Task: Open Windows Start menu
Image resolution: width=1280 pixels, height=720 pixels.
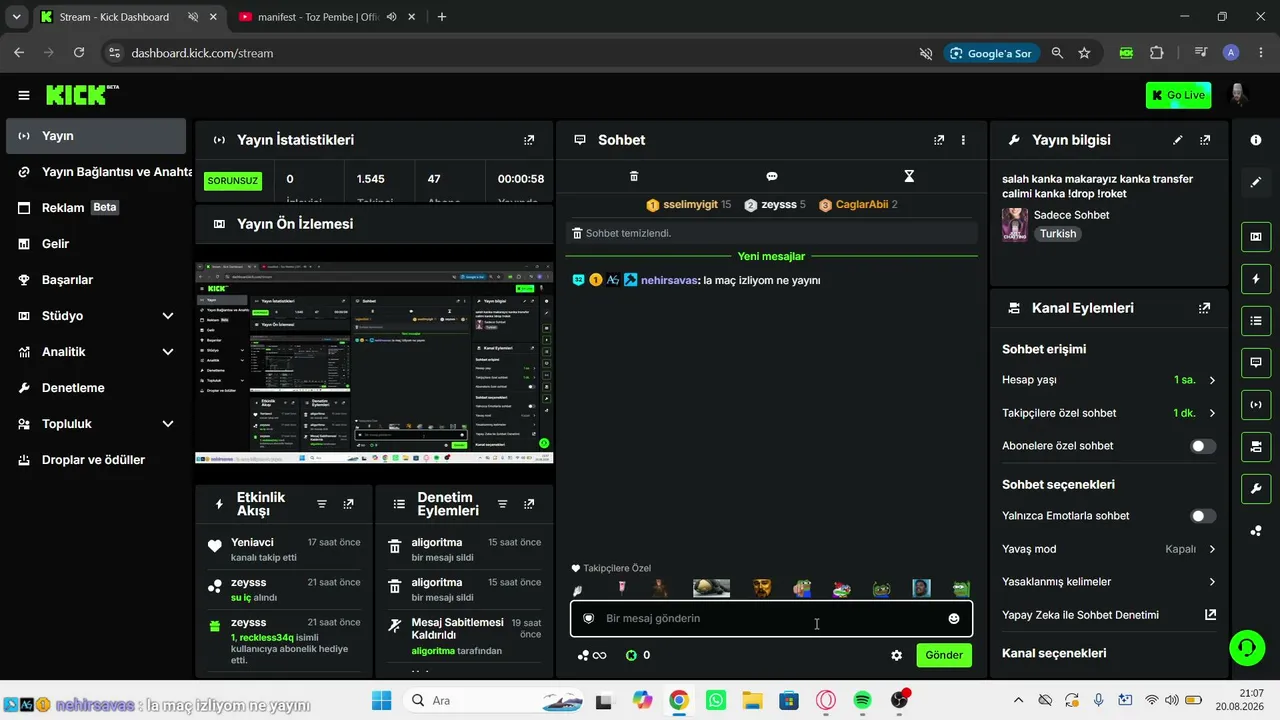Action: tap(382, 700)
